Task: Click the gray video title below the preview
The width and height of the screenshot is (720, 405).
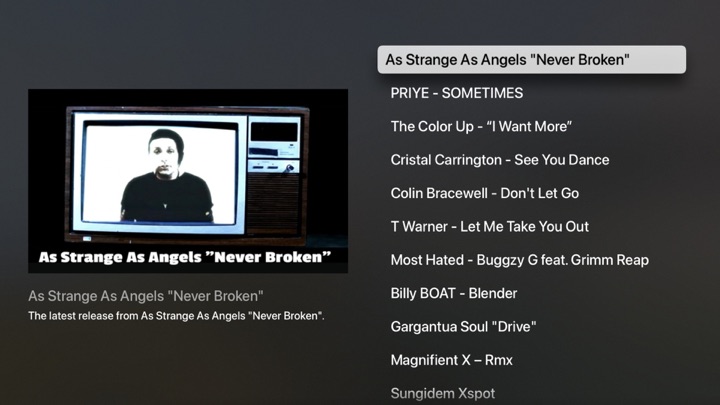Action: (x=146, y=296)
